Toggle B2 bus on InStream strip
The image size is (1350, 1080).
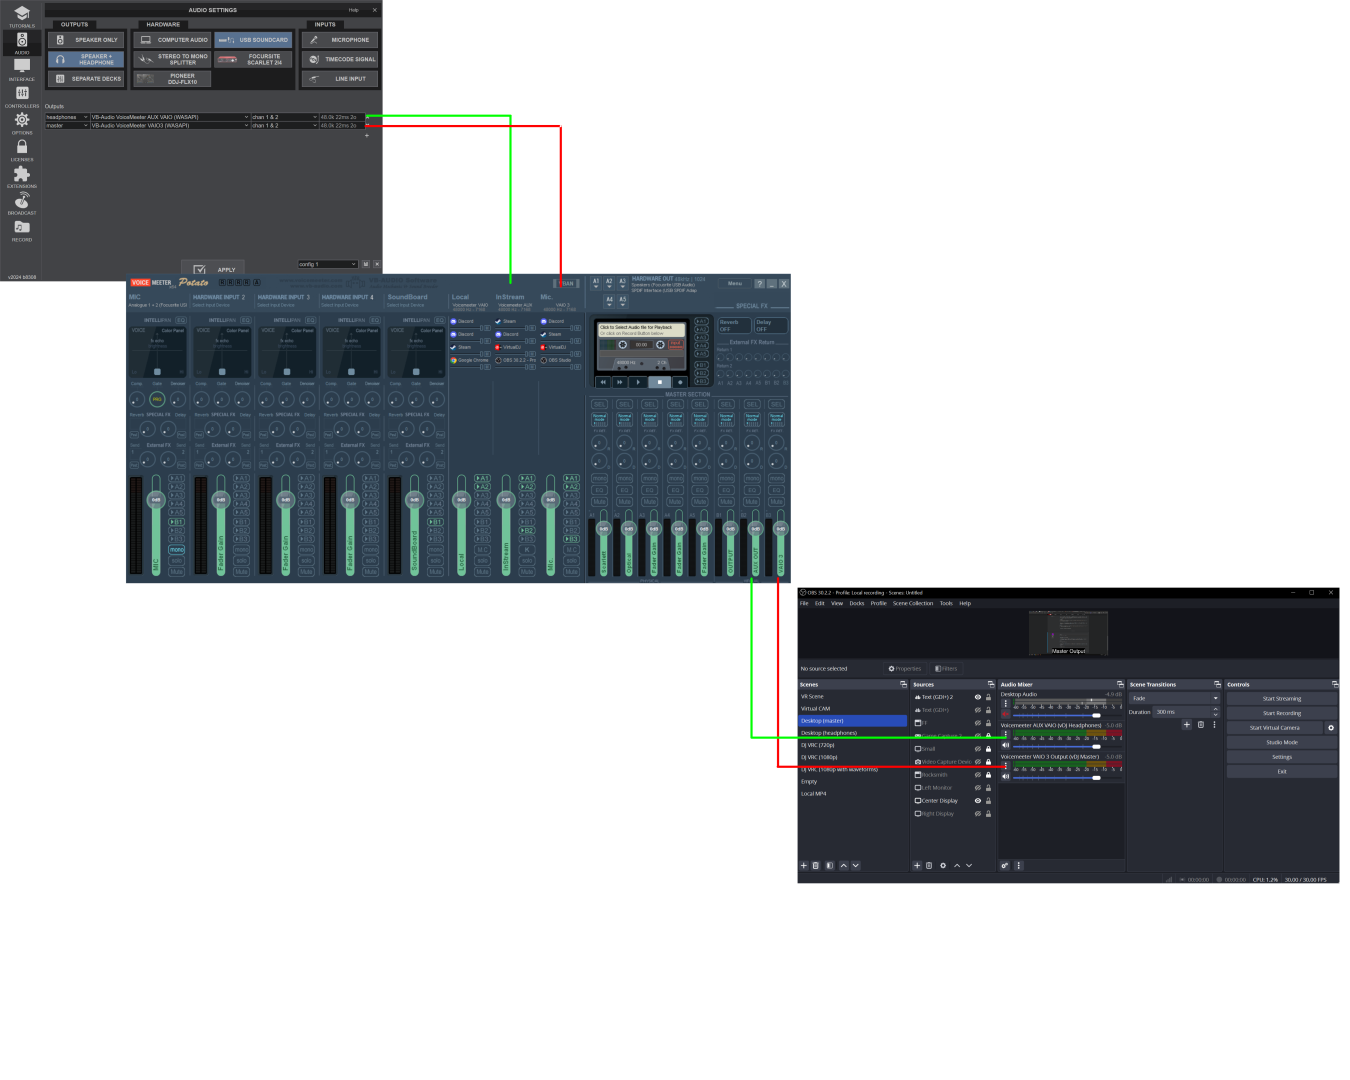(527, 530)
